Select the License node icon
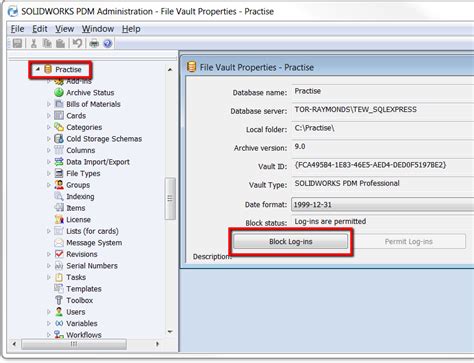 [59, 219]
